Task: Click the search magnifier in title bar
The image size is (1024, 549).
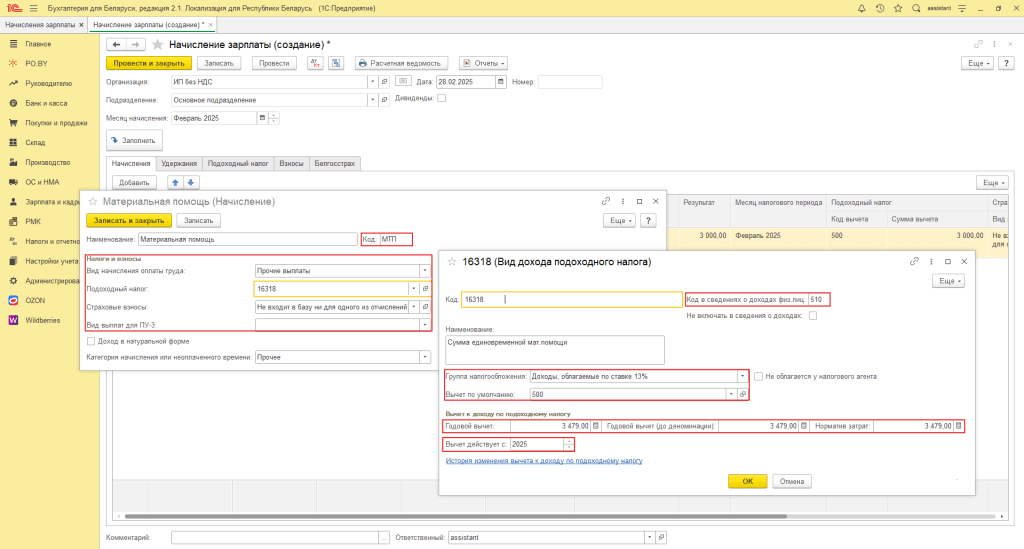Action: point(916,8)
